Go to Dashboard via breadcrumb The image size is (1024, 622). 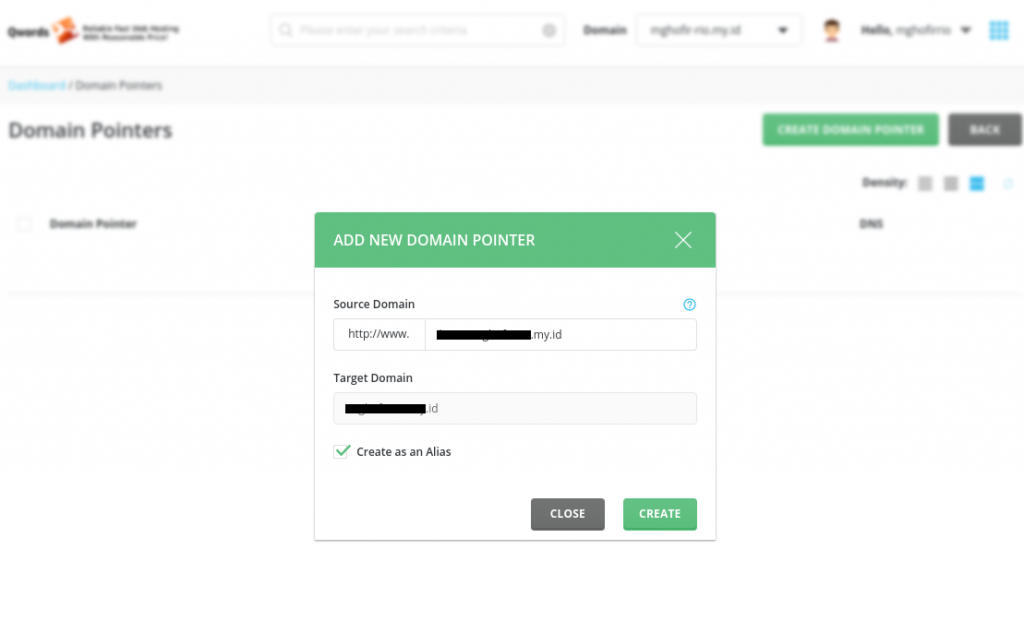click(x=35, y=86)
